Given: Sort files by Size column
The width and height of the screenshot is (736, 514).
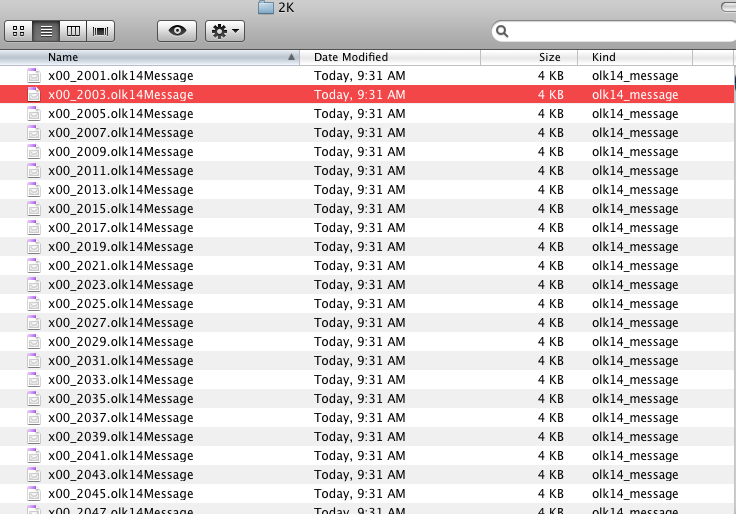Looking at the screenshot, I should point(529,57).
